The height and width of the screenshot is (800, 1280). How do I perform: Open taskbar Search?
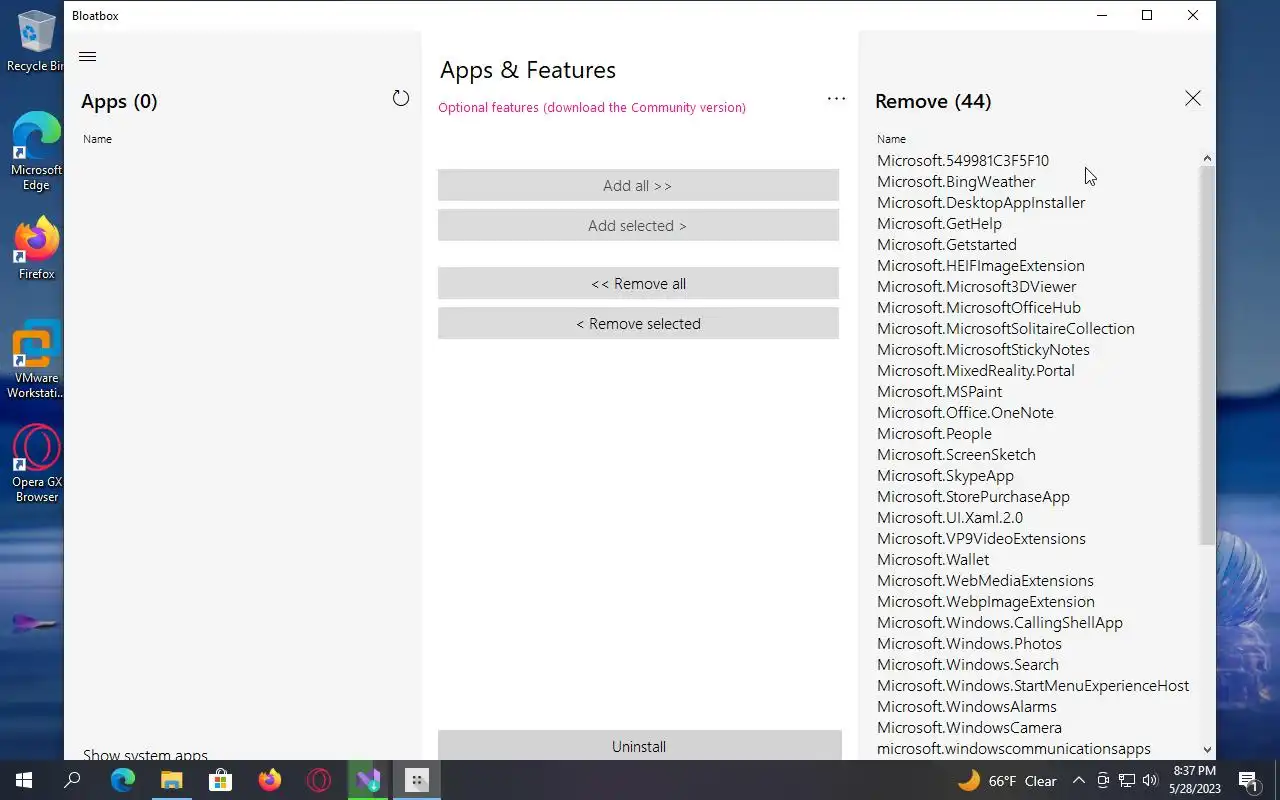72,780
